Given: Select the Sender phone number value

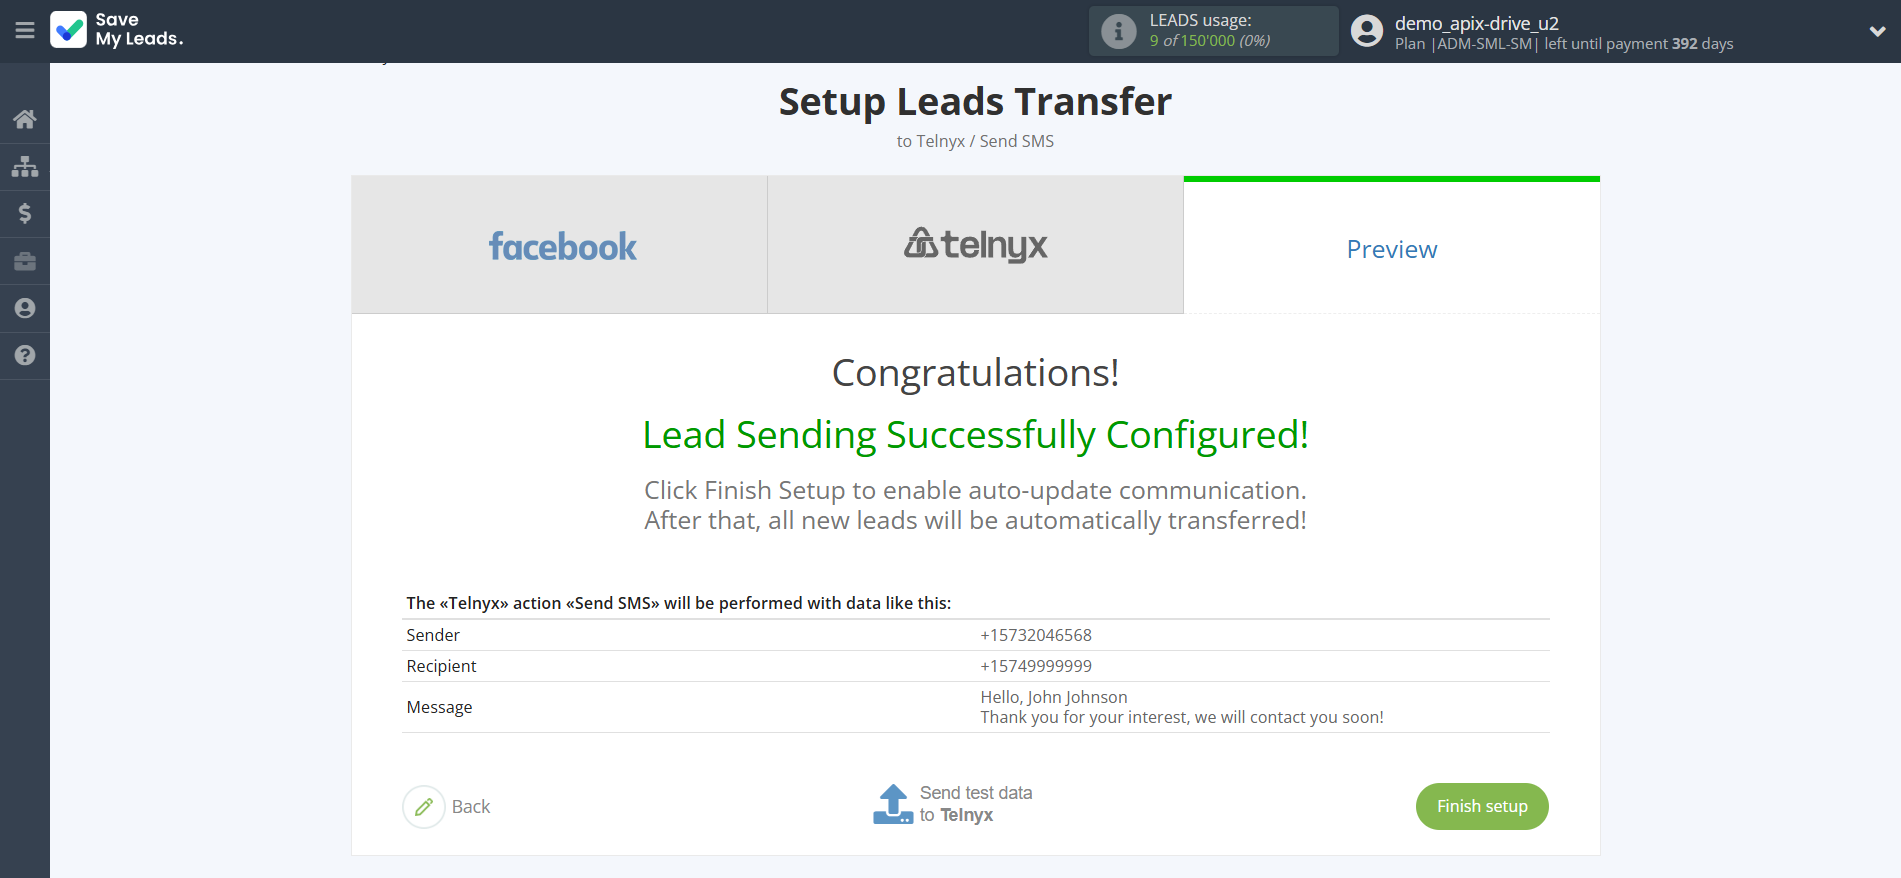Looking at the screenshot, I should click(x=1035, y=635).
